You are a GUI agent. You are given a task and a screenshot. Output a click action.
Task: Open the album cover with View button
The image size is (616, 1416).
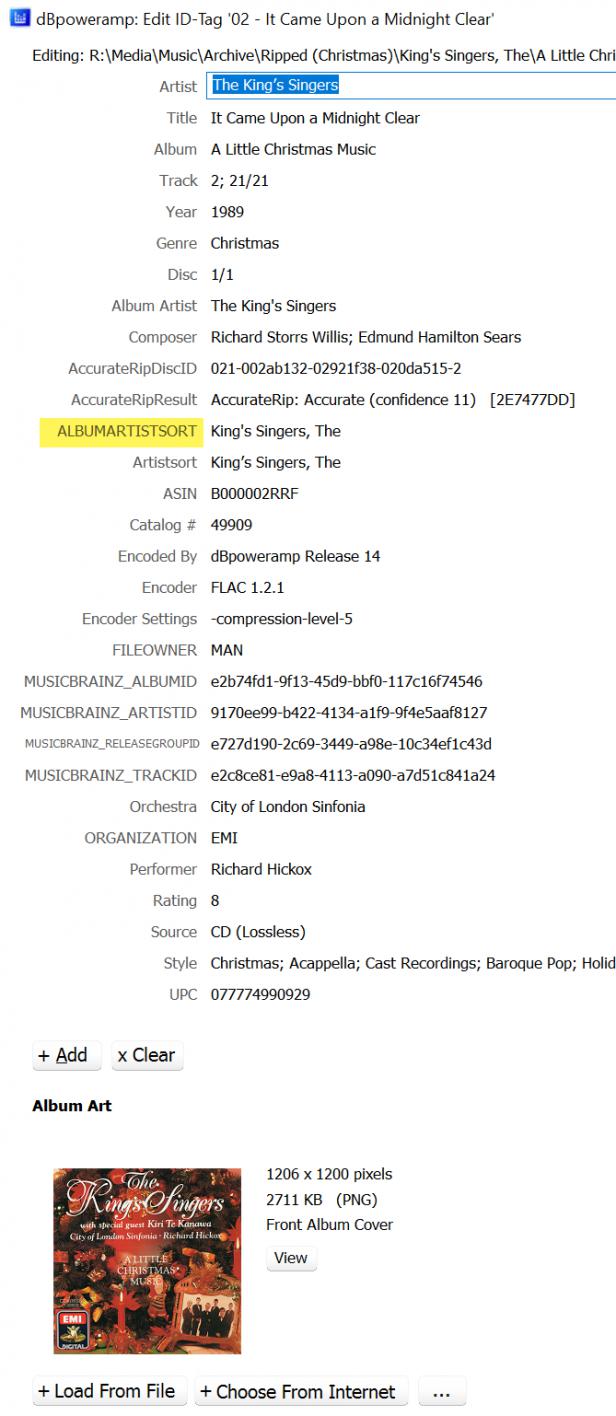click(x=291, y=1258)
